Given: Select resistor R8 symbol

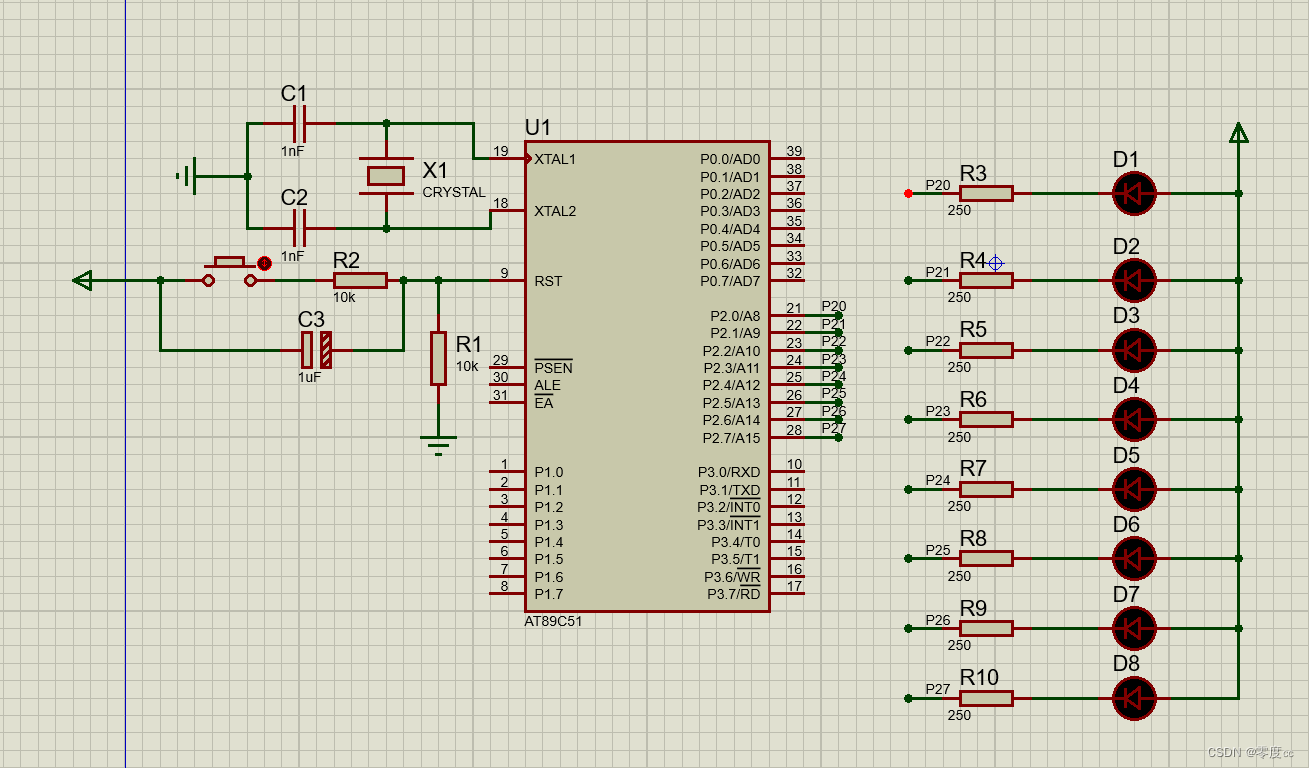Looking at the screenshot, I should tap(986, 558).
